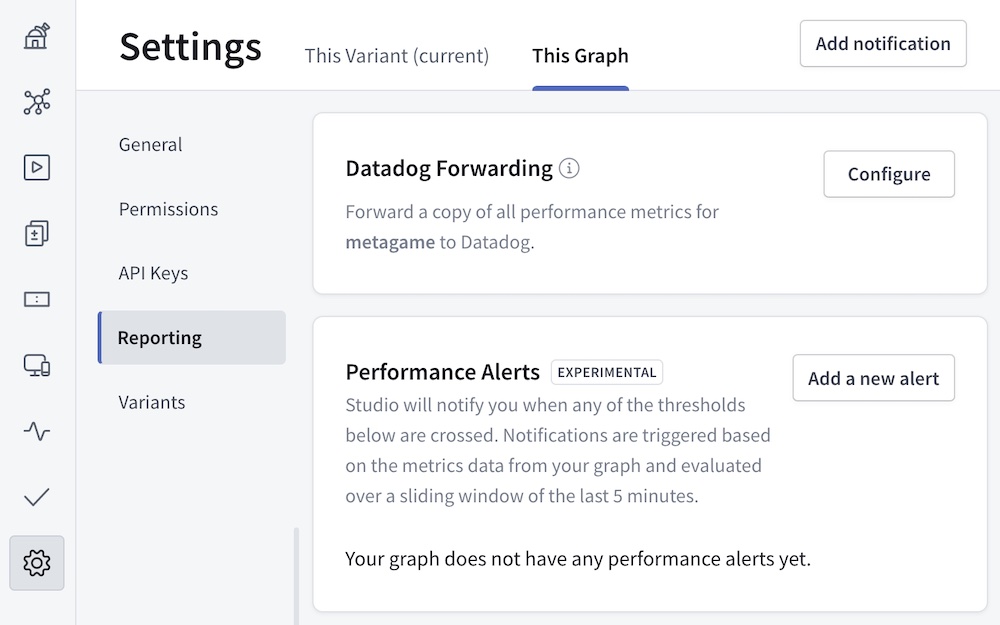
Task: Open the Changelog sidebar icon
Action: coord(37,232)
